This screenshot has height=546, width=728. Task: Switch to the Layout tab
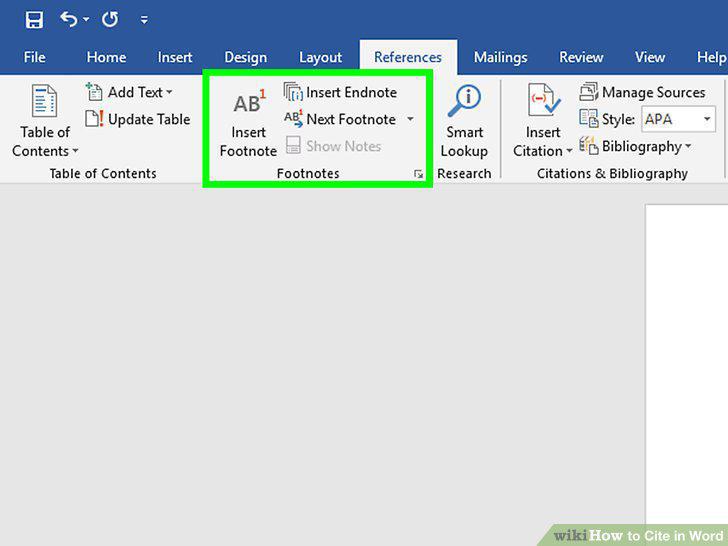pos(320,57)
